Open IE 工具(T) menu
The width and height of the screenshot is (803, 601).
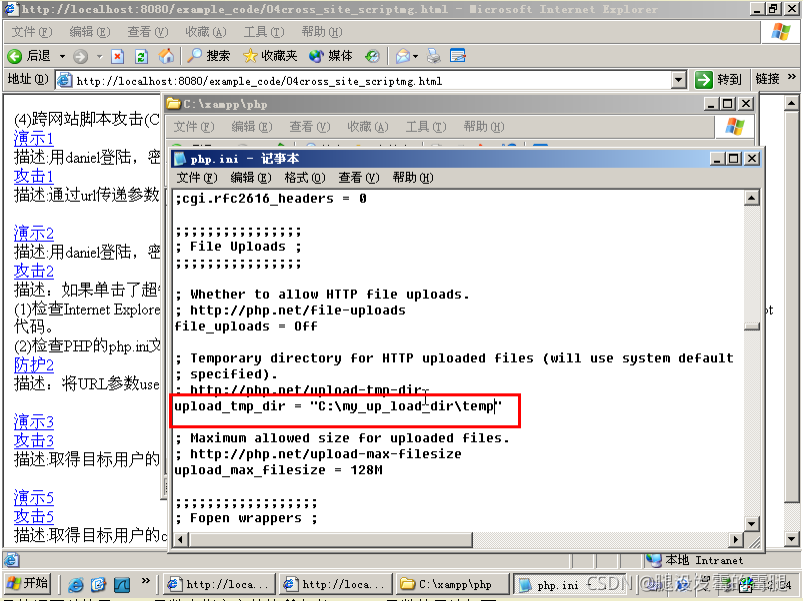(x=264, y=32)
